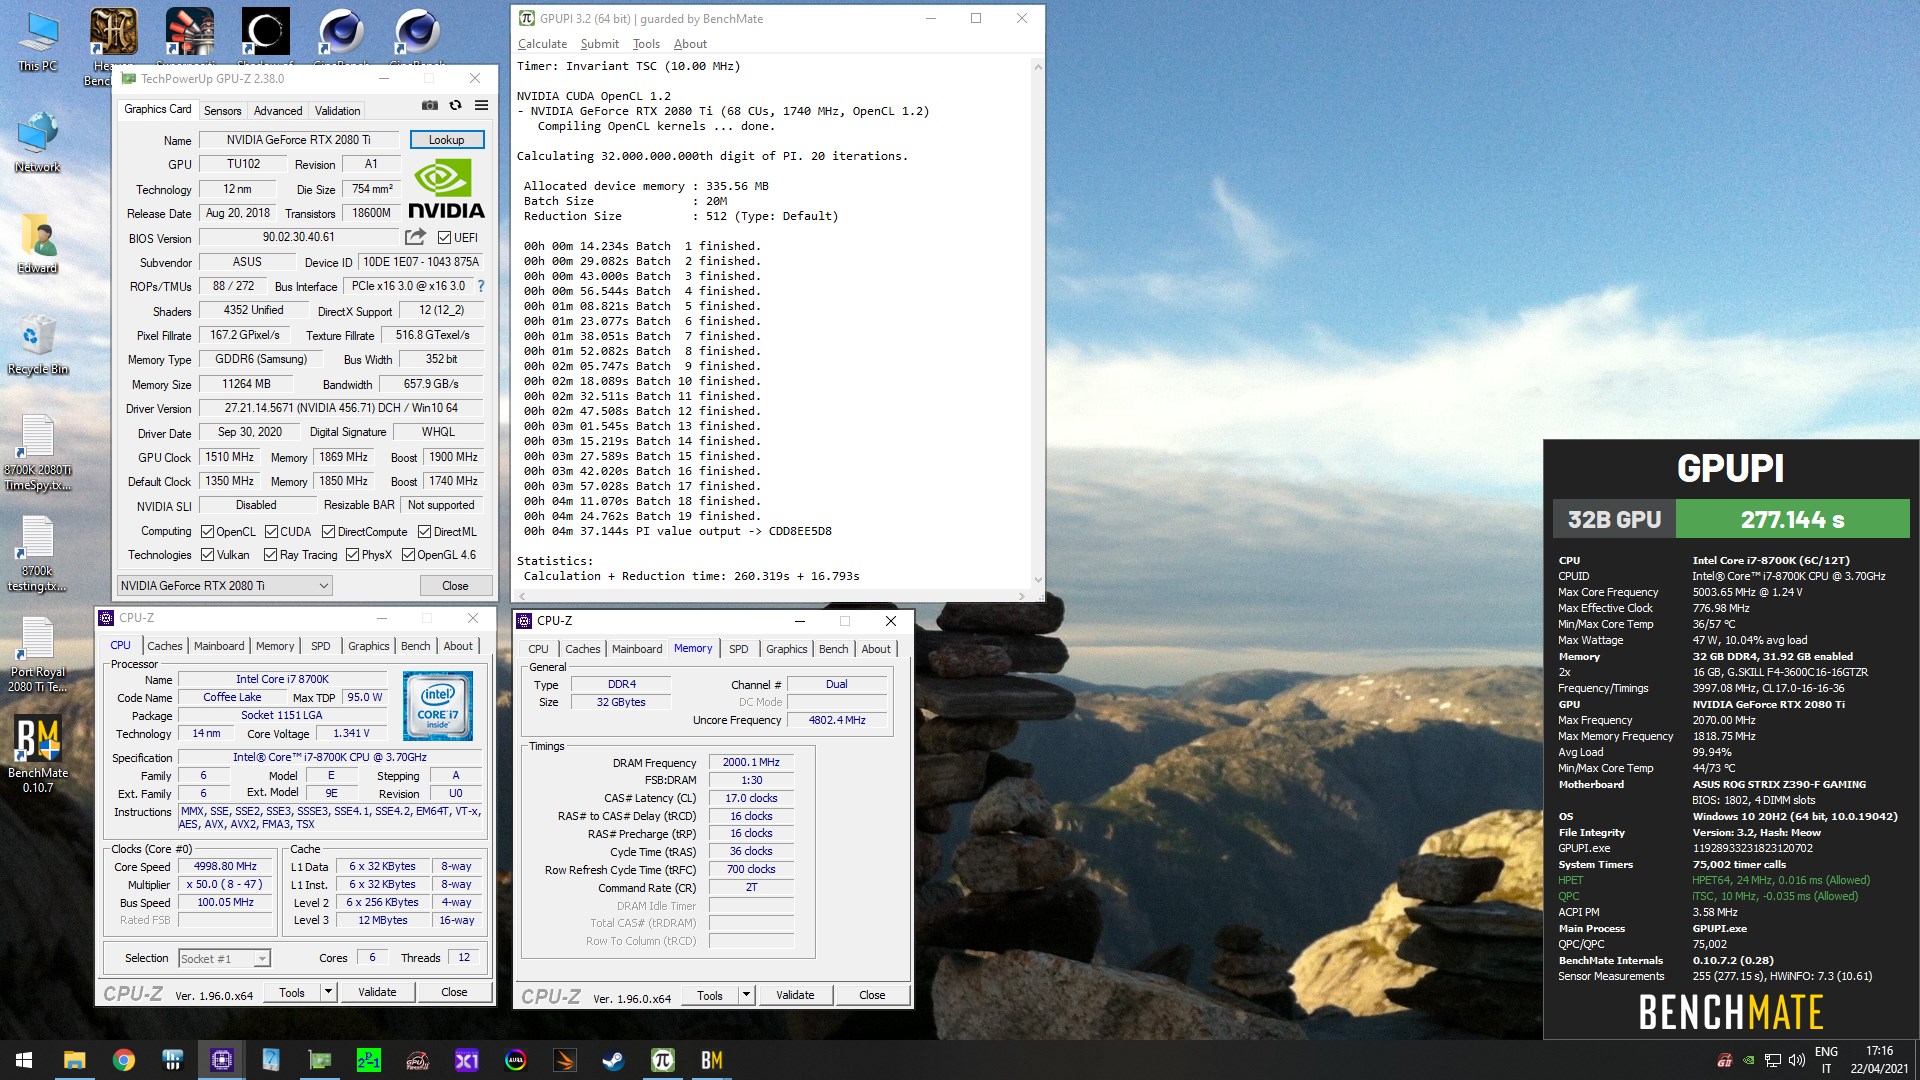Open the GPU-Z hamburger menu icon
Image resolution: width=1920 pixels, height=1080 pixels.
pos(481,106)
